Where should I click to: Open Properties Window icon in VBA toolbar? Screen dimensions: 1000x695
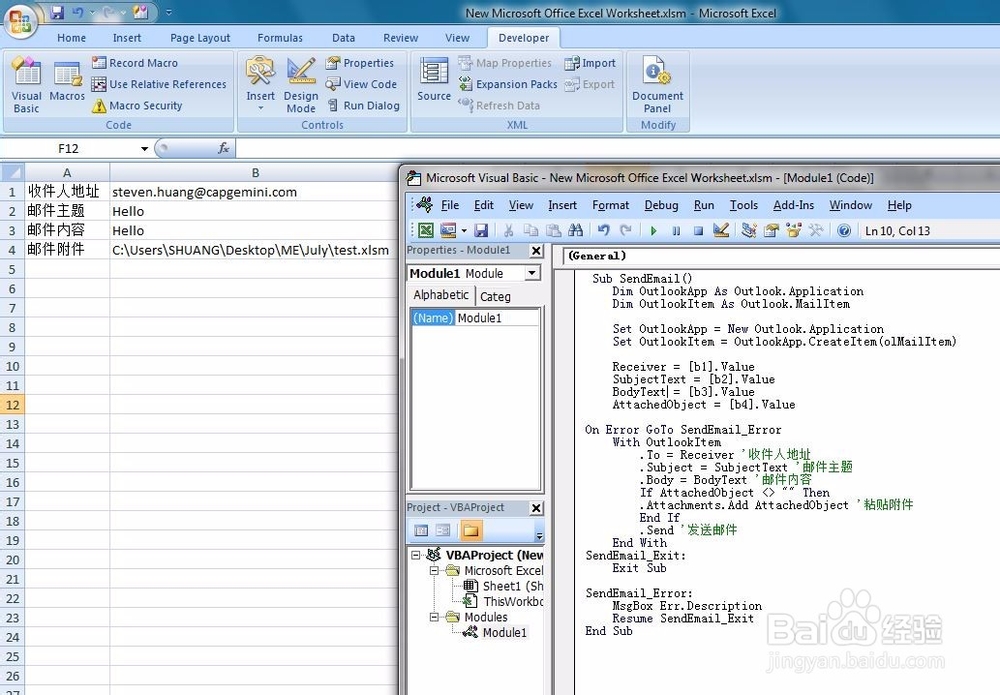(x=771, y=230)
